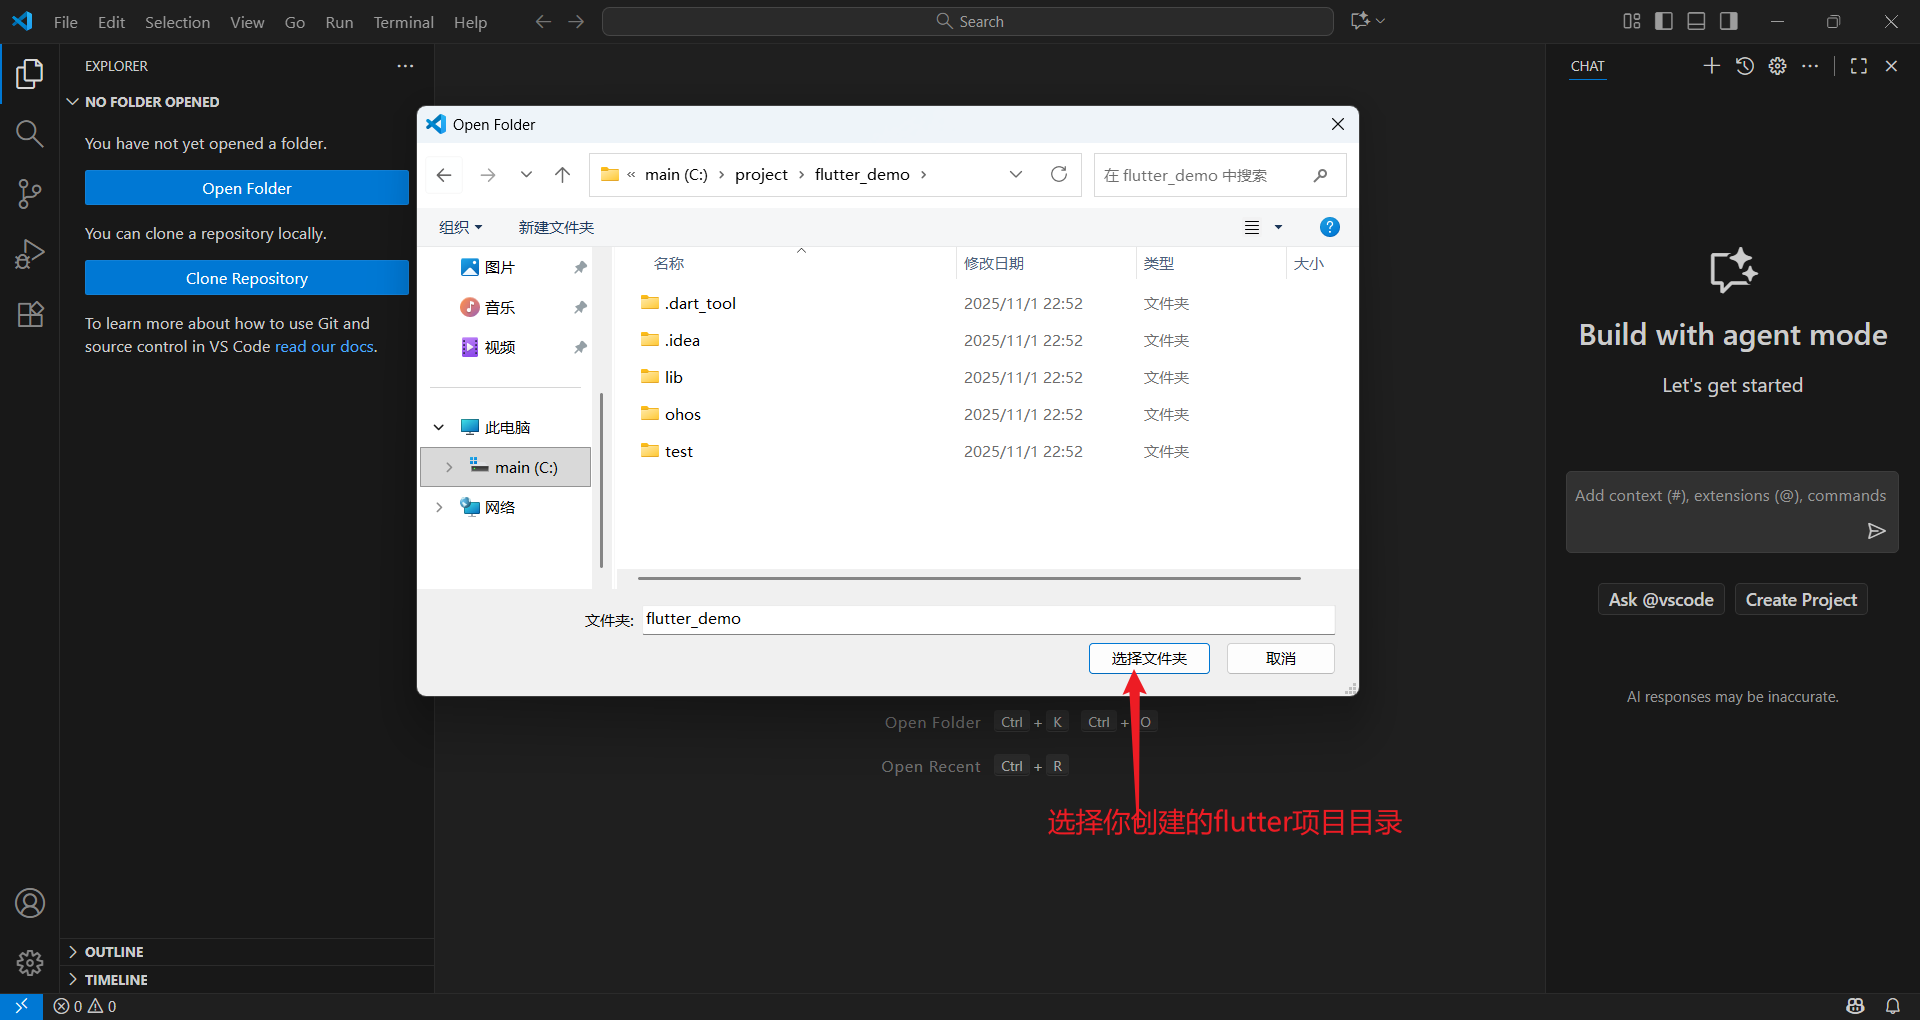Focus the 文件夹 name input field

988,619
